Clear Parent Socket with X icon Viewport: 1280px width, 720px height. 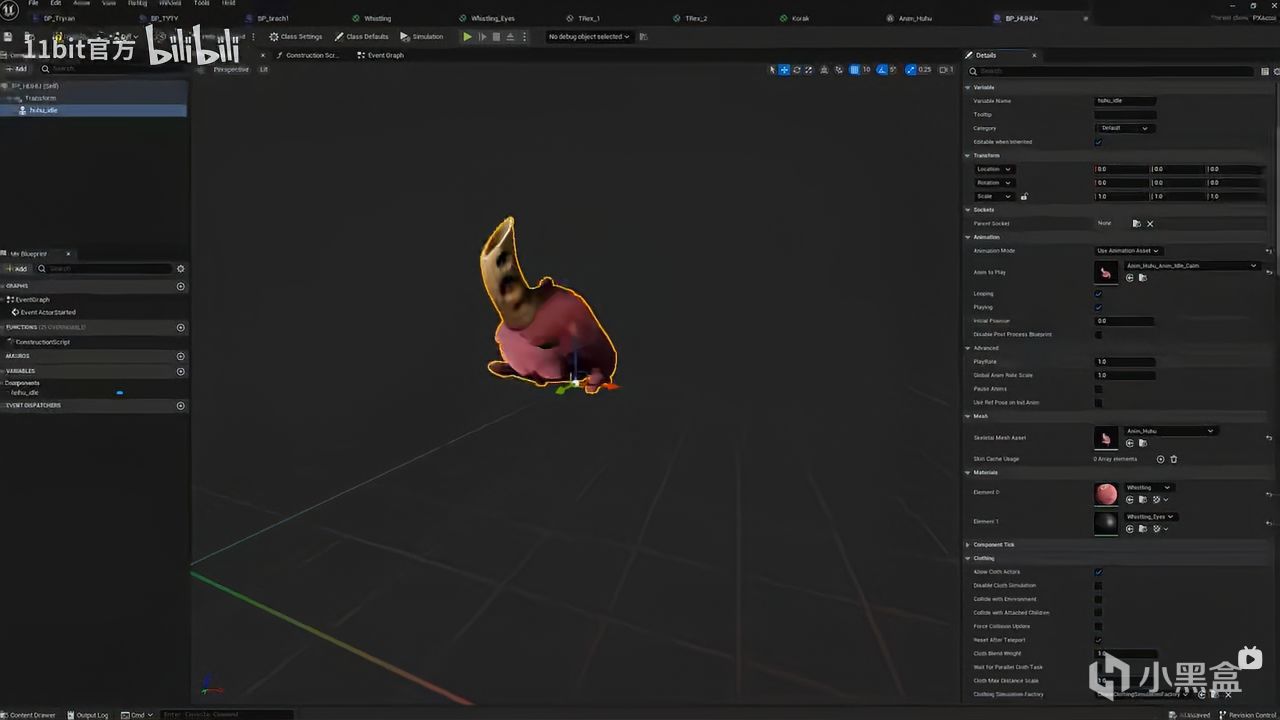[x=1150, y=224]
